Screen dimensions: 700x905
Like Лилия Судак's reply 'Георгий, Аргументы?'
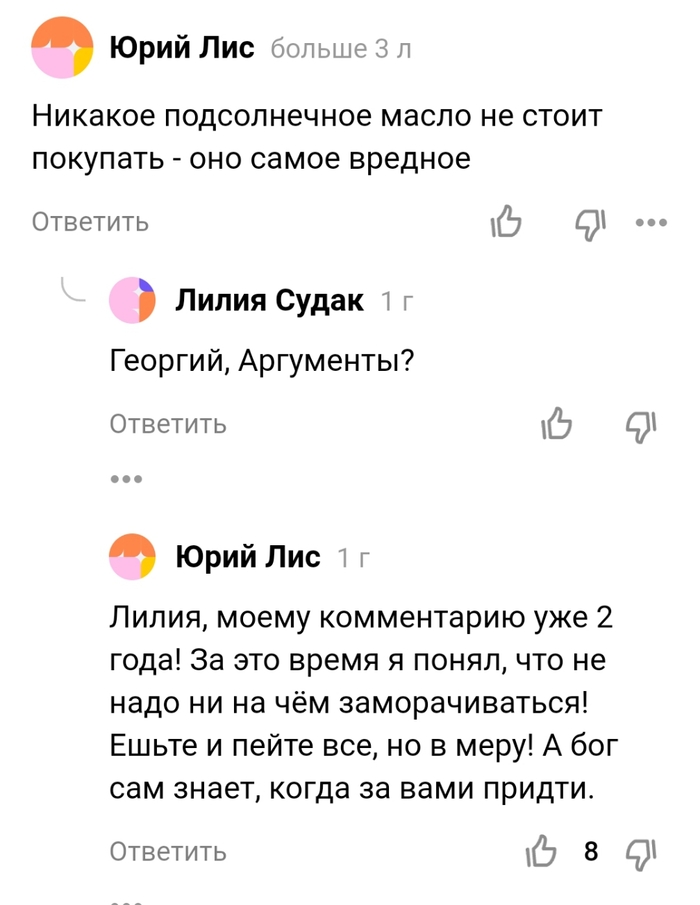tap(555, 424)
